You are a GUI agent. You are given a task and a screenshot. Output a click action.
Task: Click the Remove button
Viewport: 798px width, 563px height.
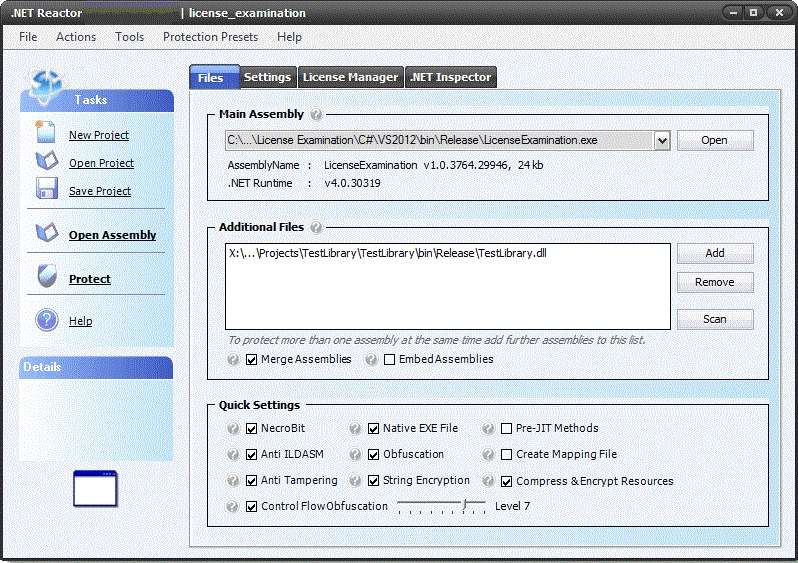pyautogui.click(x=715, y=282)
